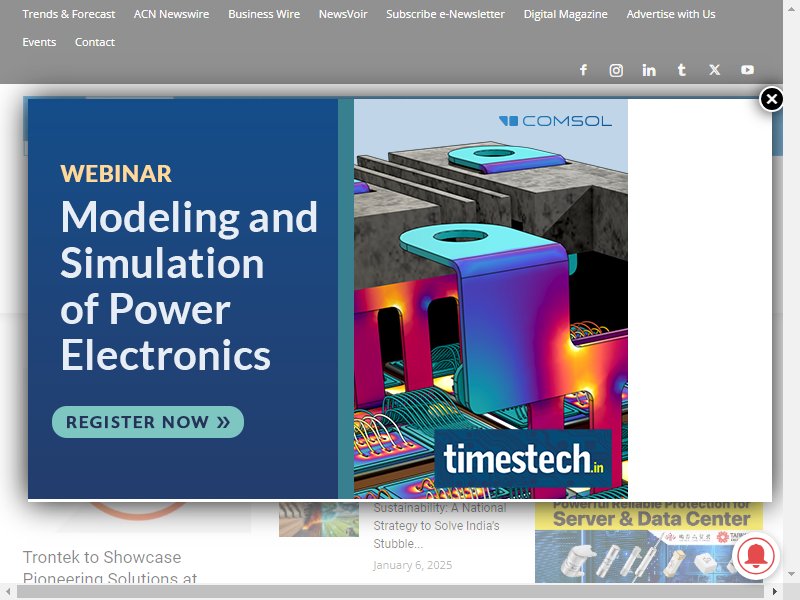The width and height of the screenshot is (800, 600).
Task: Open Trontek to Showcase article link
Action: pyautogui.click(x=110, y=566)
